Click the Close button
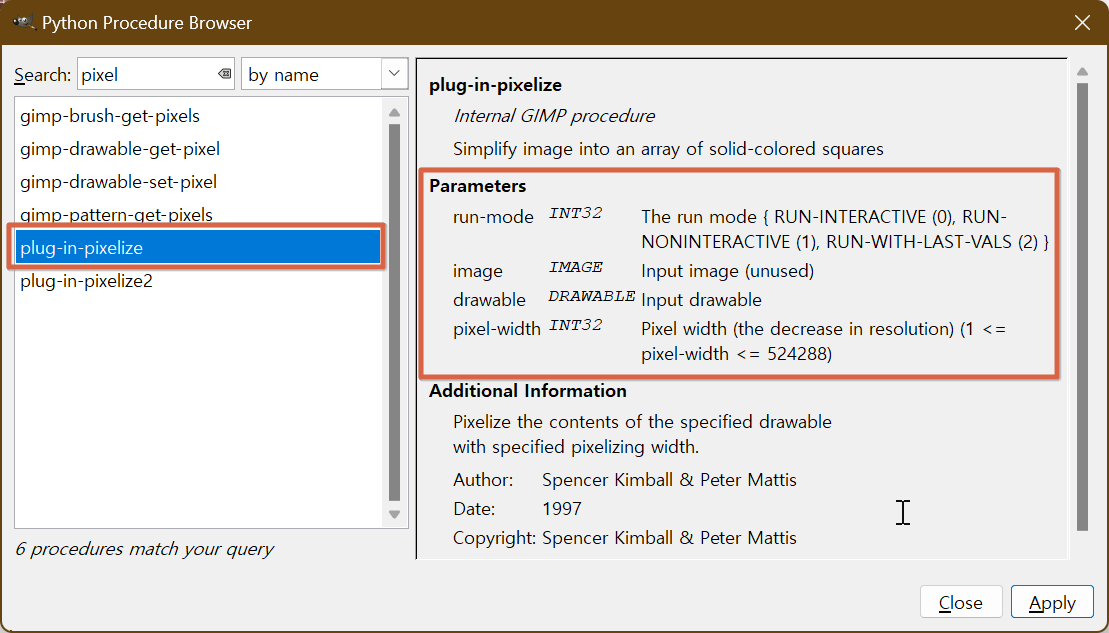Viewport: 1109px width, 633px height. [960, 602]
